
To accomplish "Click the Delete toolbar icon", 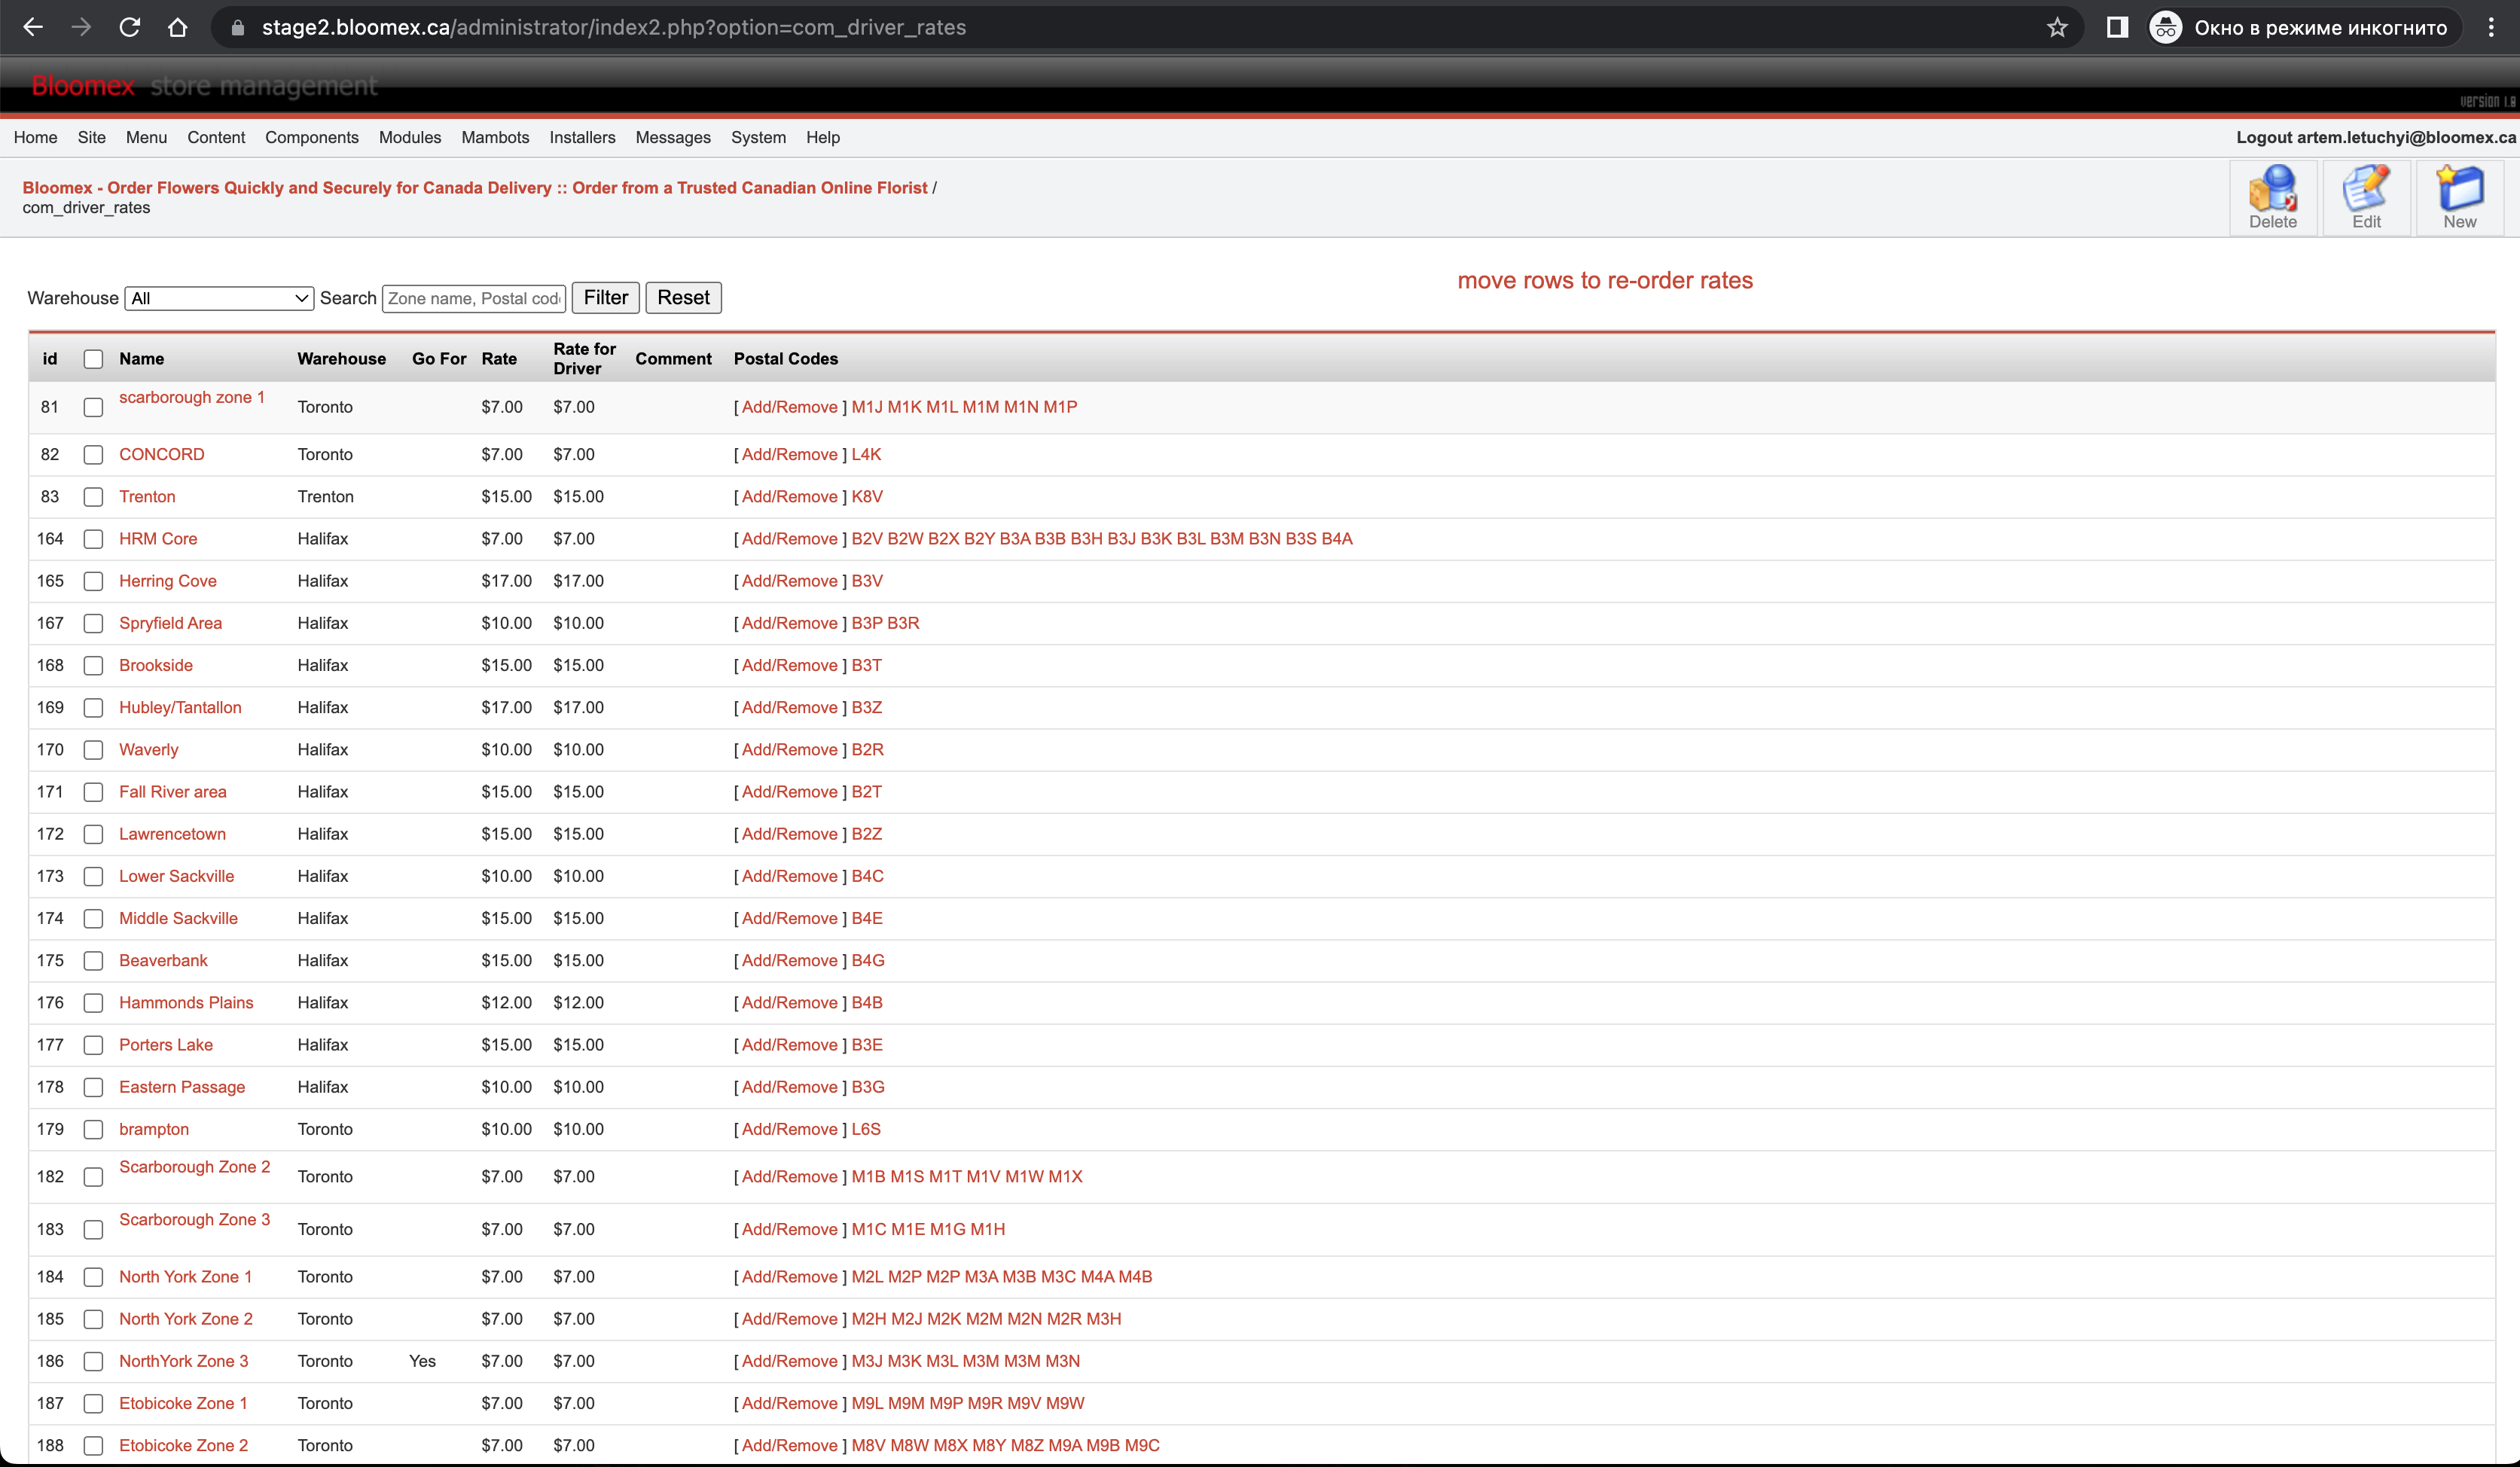I will pyautogui.click(x=2272, y=197).
